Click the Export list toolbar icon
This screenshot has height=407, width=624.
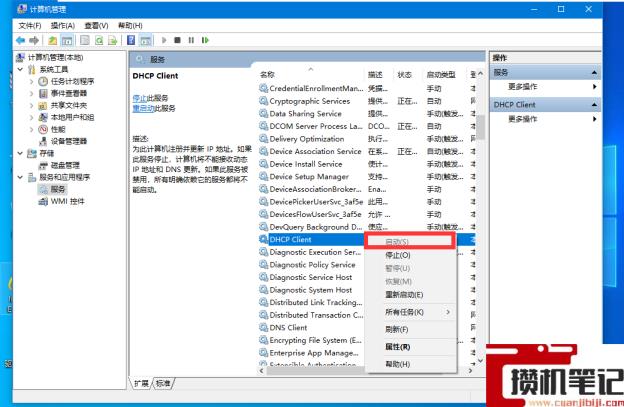(113, 40)
